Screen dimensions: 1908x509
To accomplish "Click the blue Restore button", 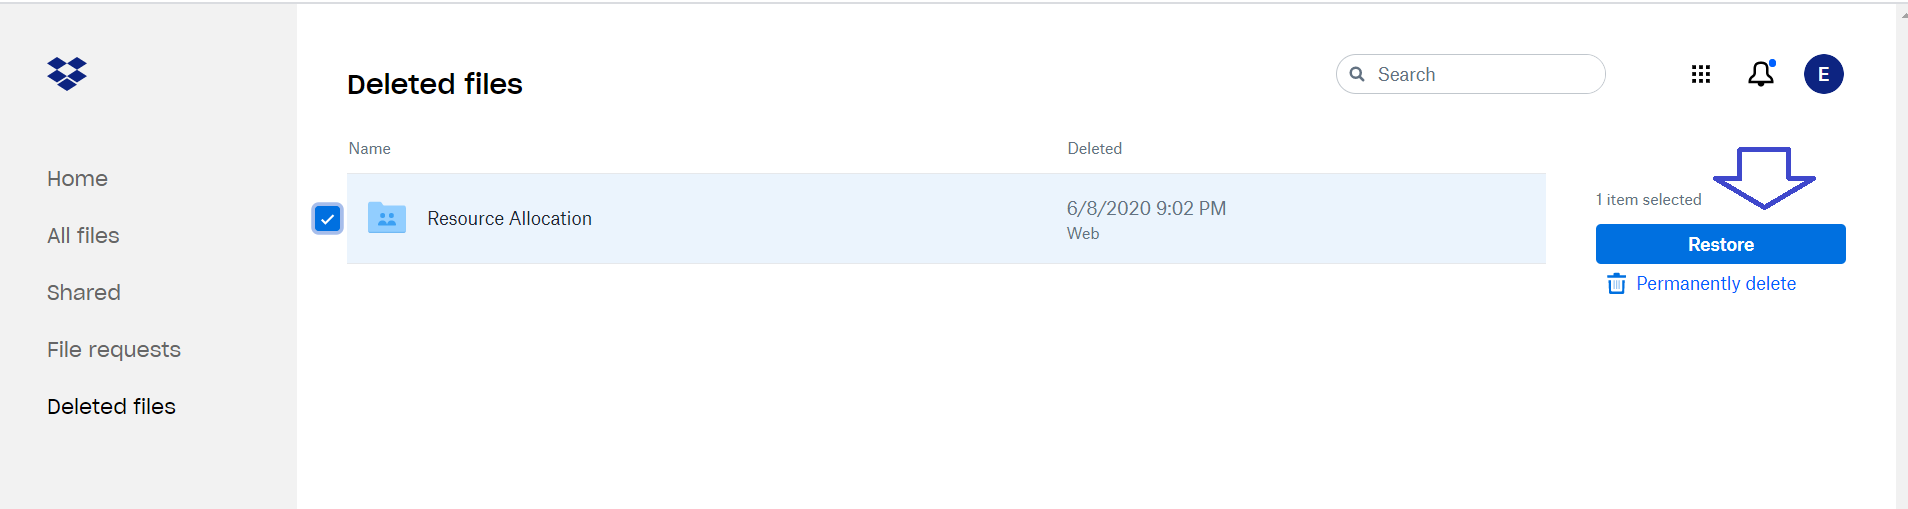I will click(1721, 244).
